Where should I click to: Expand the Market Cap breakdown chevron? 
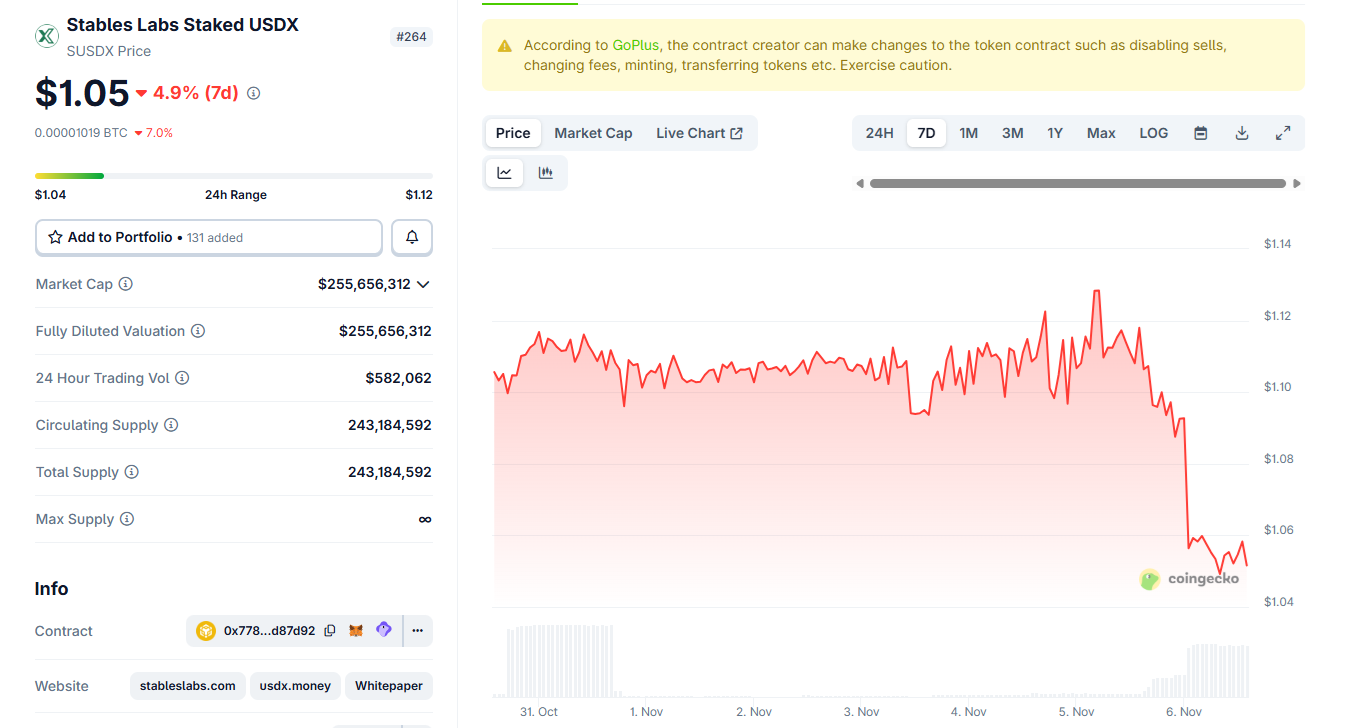[x=423, y=284]
